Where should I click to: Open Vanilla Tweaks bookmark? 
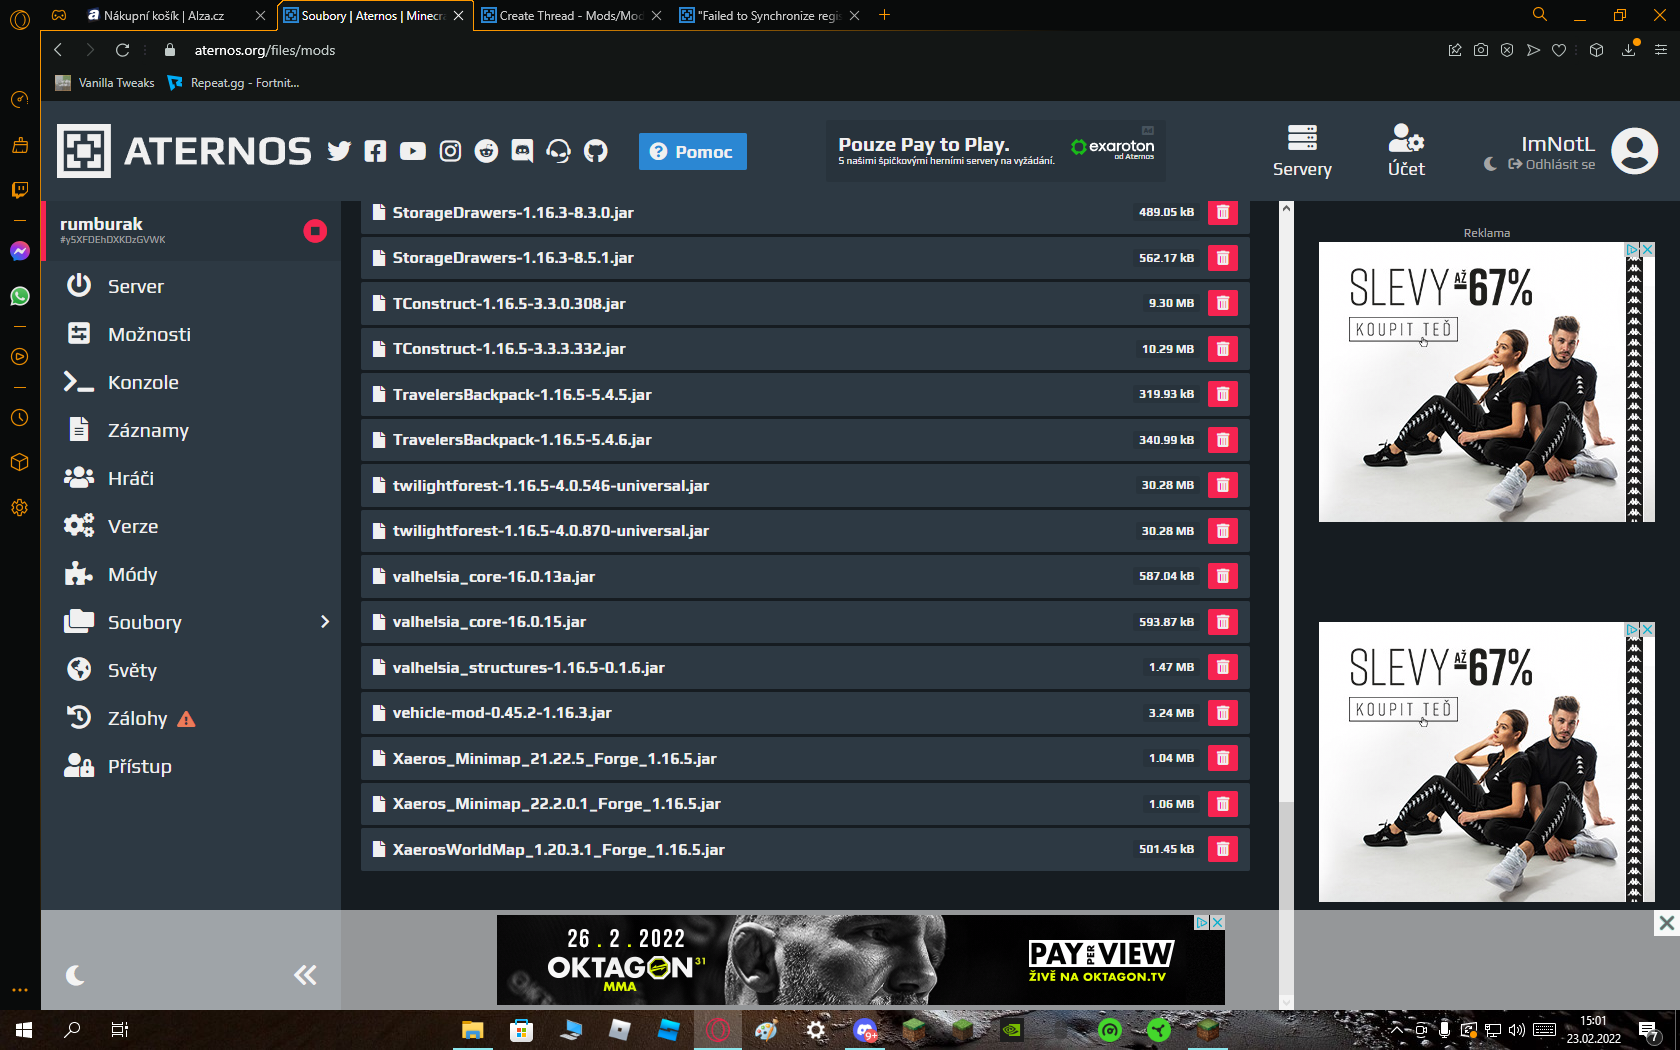[x=106, y=83]
